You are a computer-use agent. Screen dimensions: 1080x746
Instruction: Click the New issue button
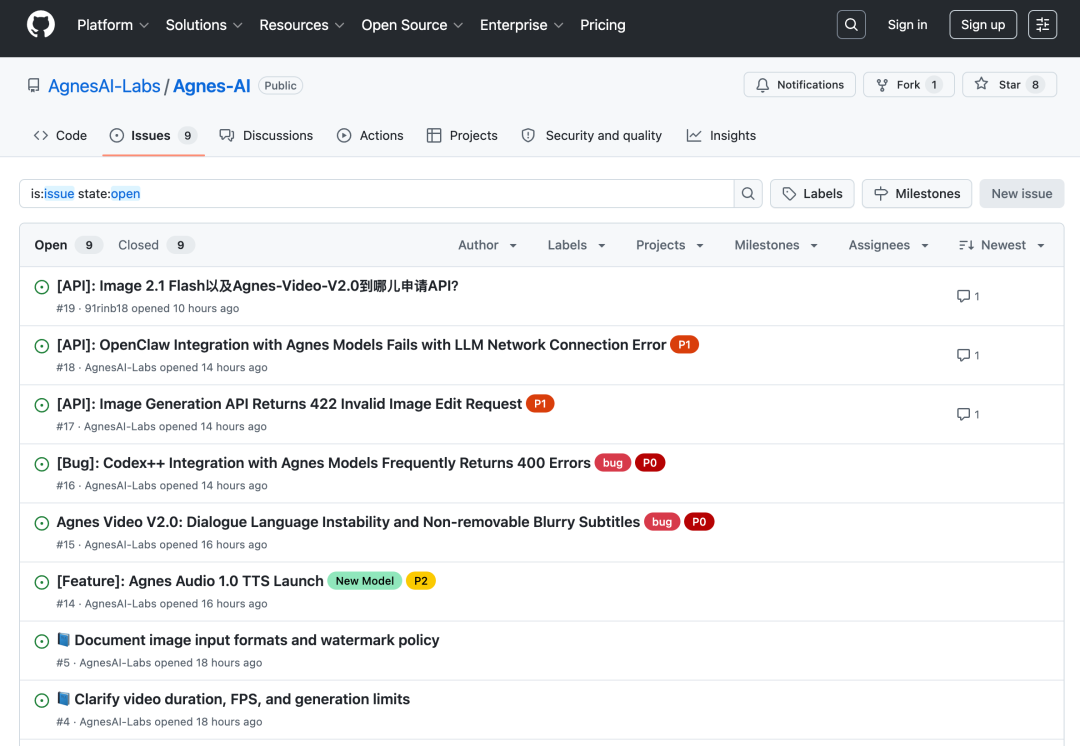point(1021,194)
